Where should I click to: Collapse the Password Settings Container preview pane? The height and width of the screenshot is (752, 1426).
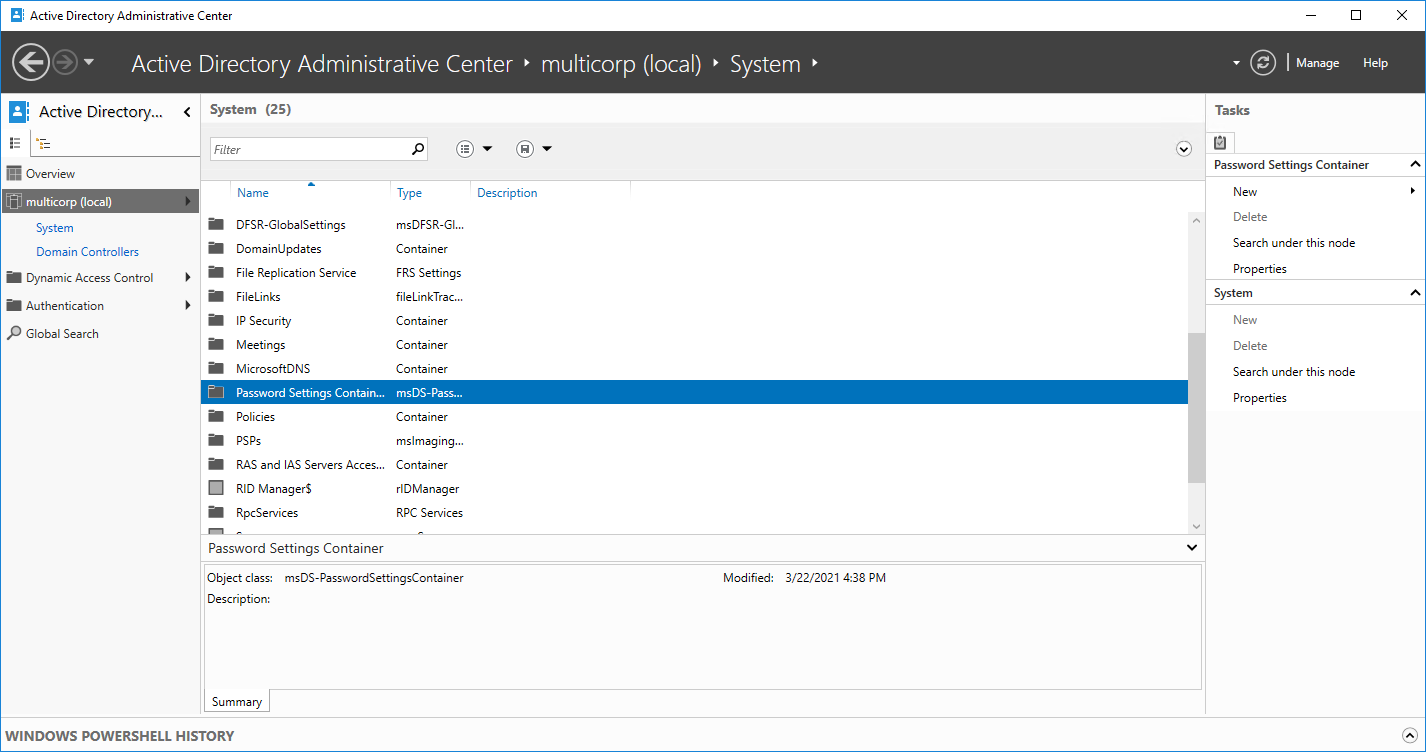click(x=1191, y=548)
